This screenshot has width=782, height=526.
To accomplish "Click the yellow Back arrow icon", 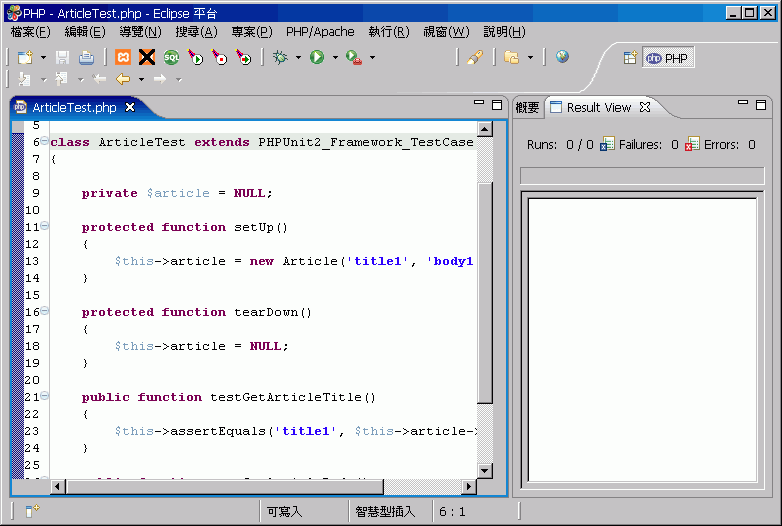I will click(x=123, y=79).
